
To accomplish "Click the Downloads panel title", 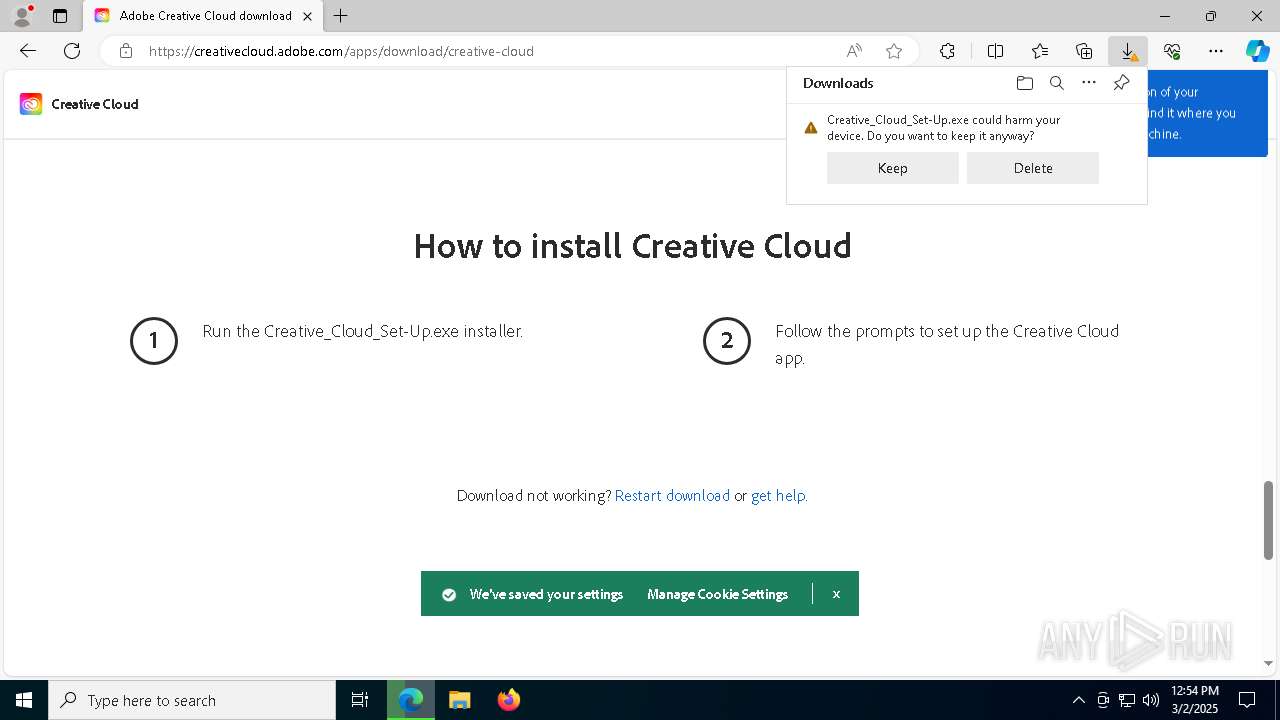I will [x=838, y=83].
